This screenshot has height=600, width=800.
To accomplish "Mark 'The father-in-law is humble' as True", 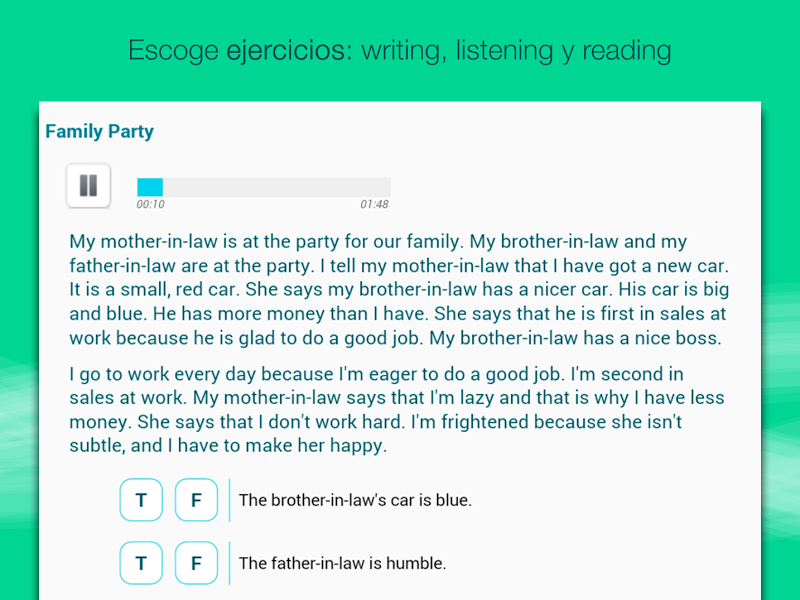I will [x=141, y=563].
